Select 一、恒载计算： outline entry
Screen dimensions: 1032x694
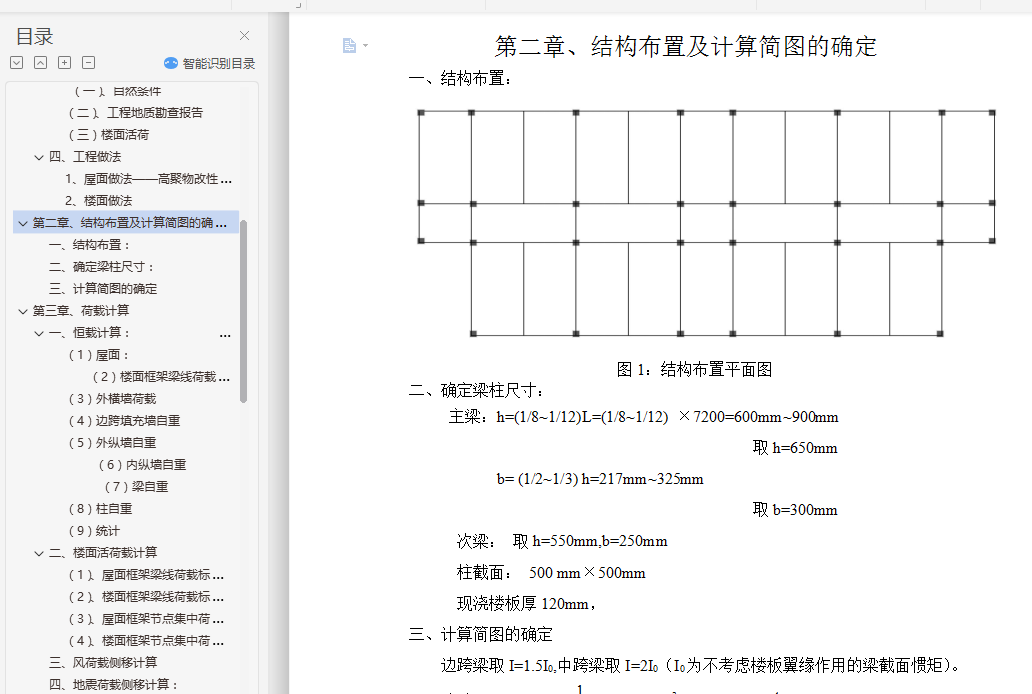coord(90,333)
